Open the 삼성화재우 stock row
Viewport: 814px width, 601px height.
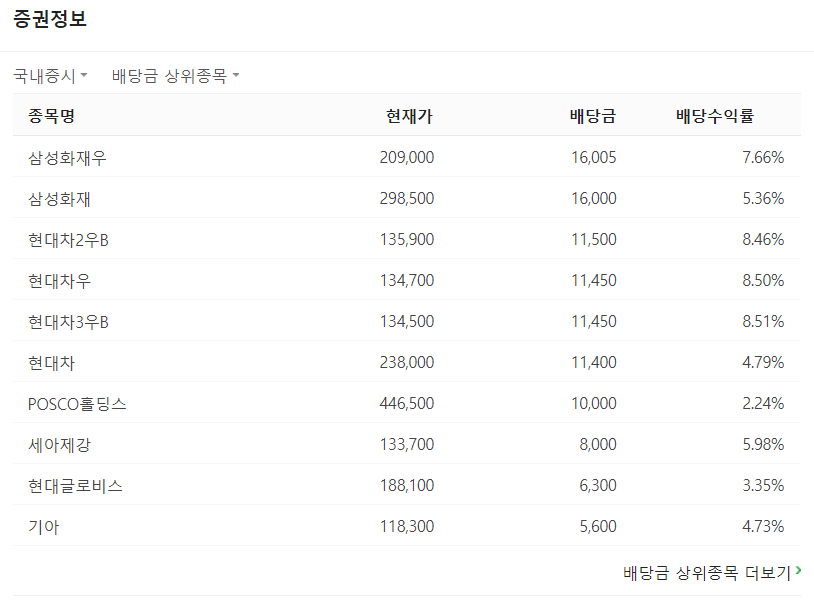tap(406, 157)
